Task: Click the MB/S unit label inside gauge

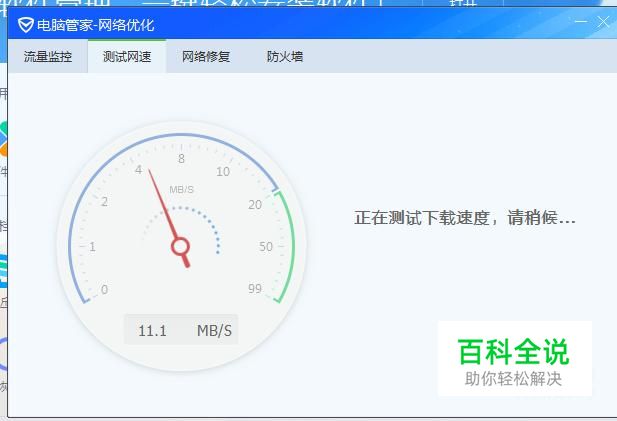Action: point(181,190)
